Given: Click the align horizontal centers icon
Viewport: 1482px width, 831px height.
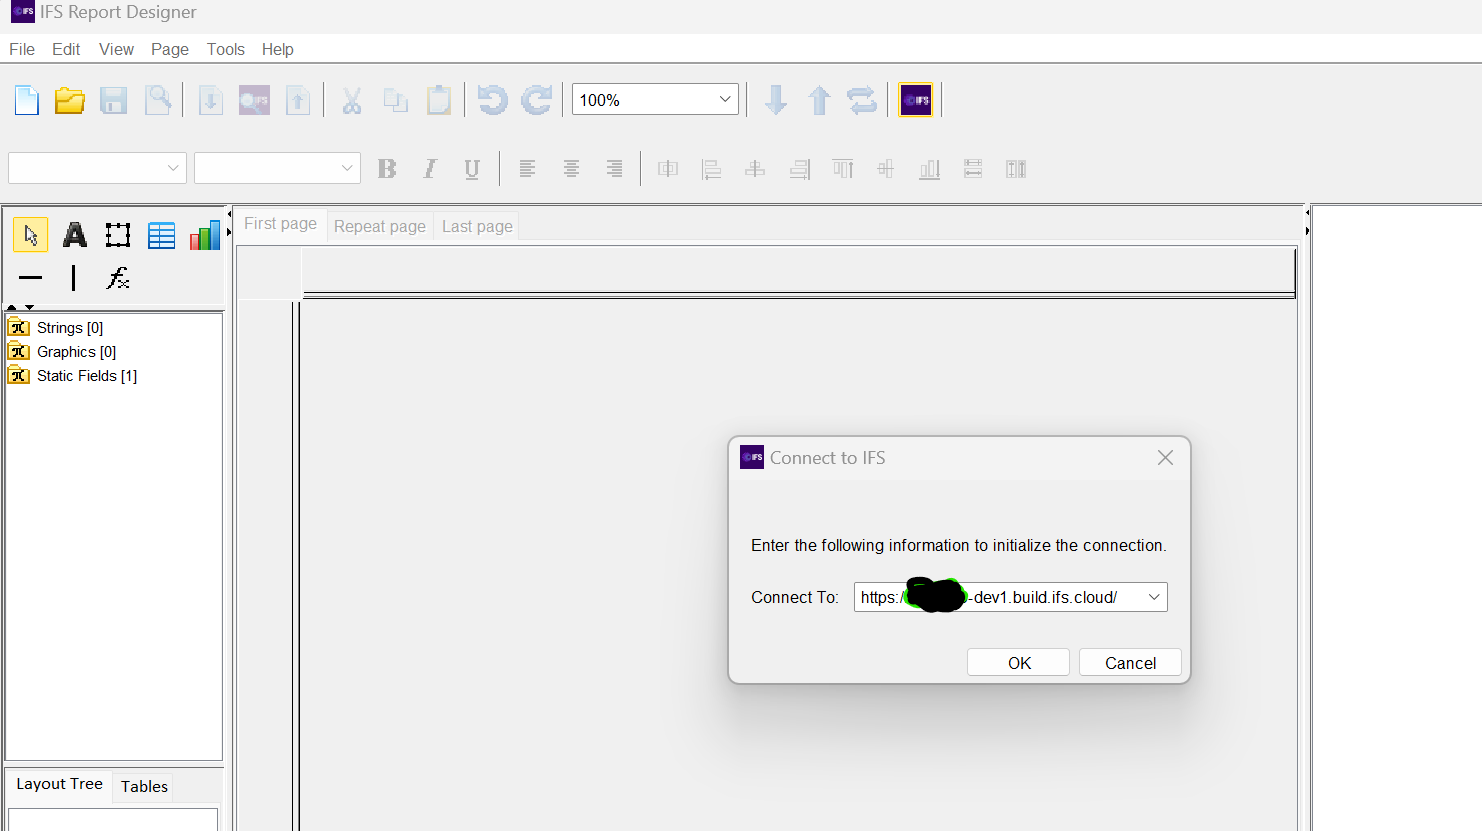Looking at the screenshot, I should pos(755,169).
